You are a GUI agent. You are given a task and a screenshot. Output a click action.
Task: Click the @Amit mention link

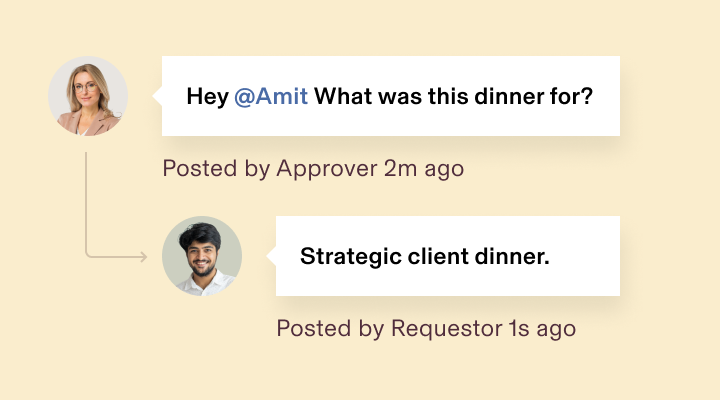pyautogui.click(x=271, y=97)
